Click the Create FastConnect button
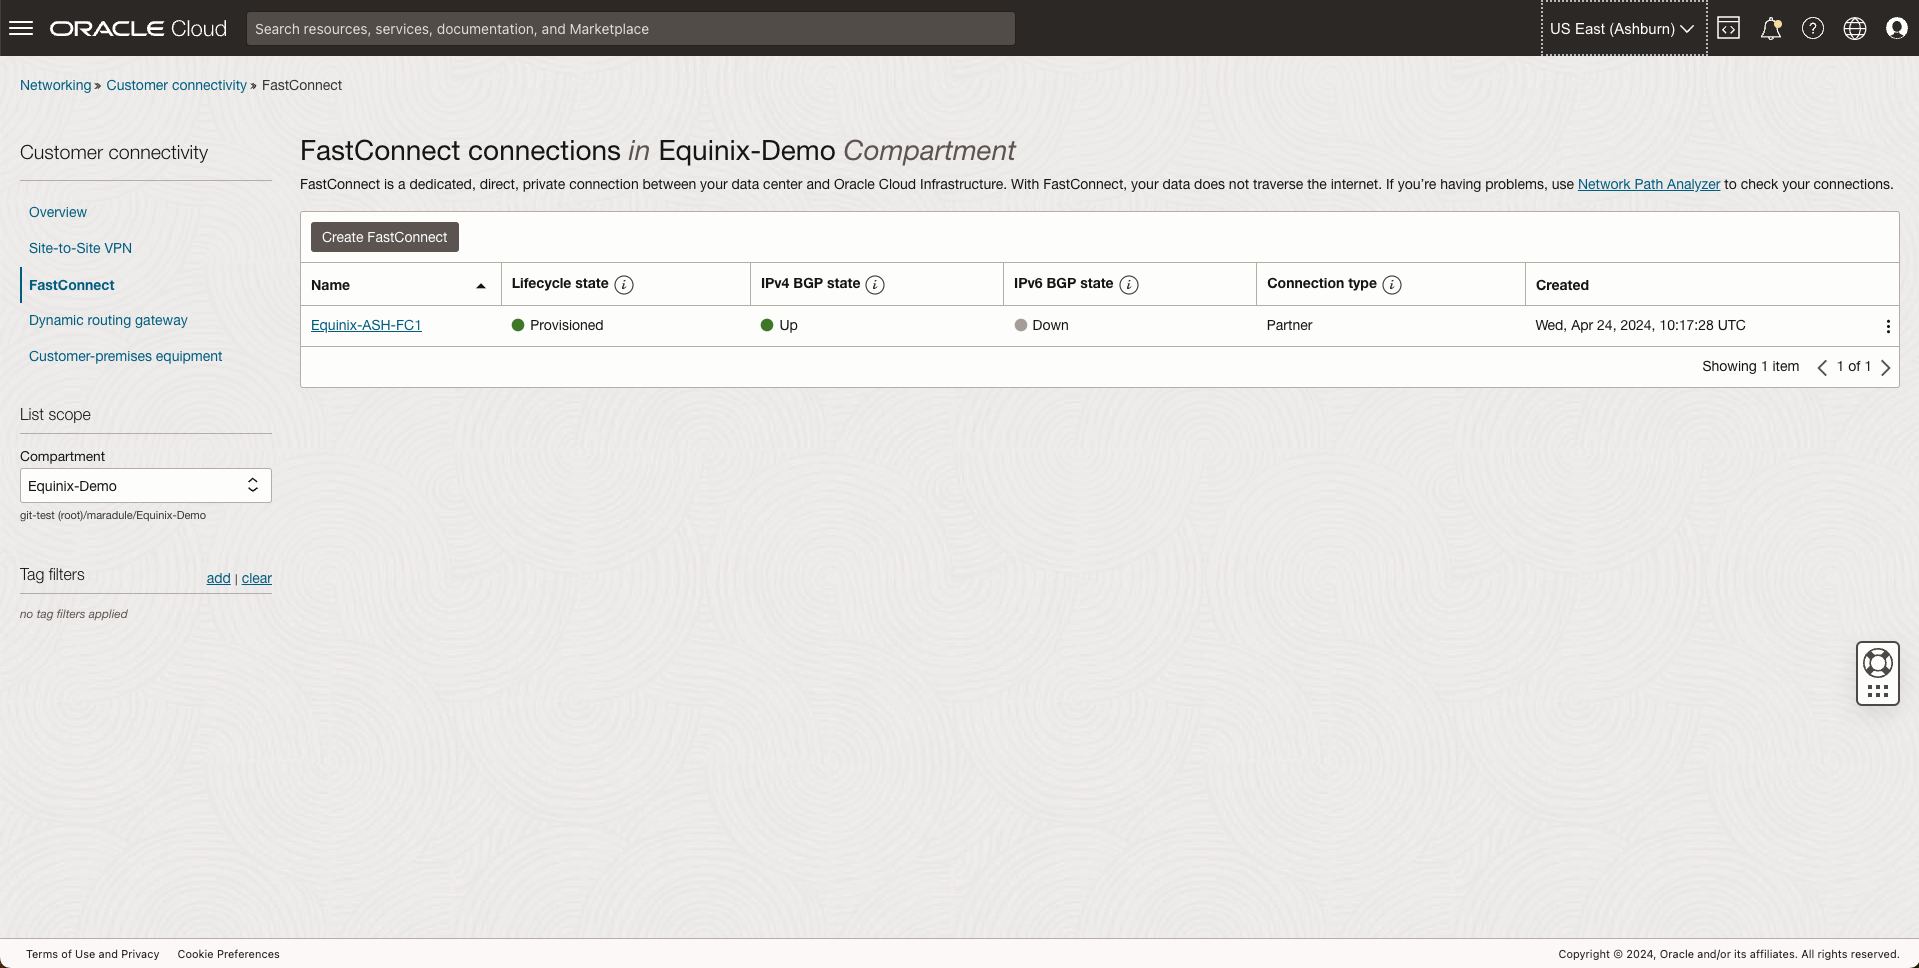The width and height of the screenshot is (1919, 968). (x=384, y=237)
